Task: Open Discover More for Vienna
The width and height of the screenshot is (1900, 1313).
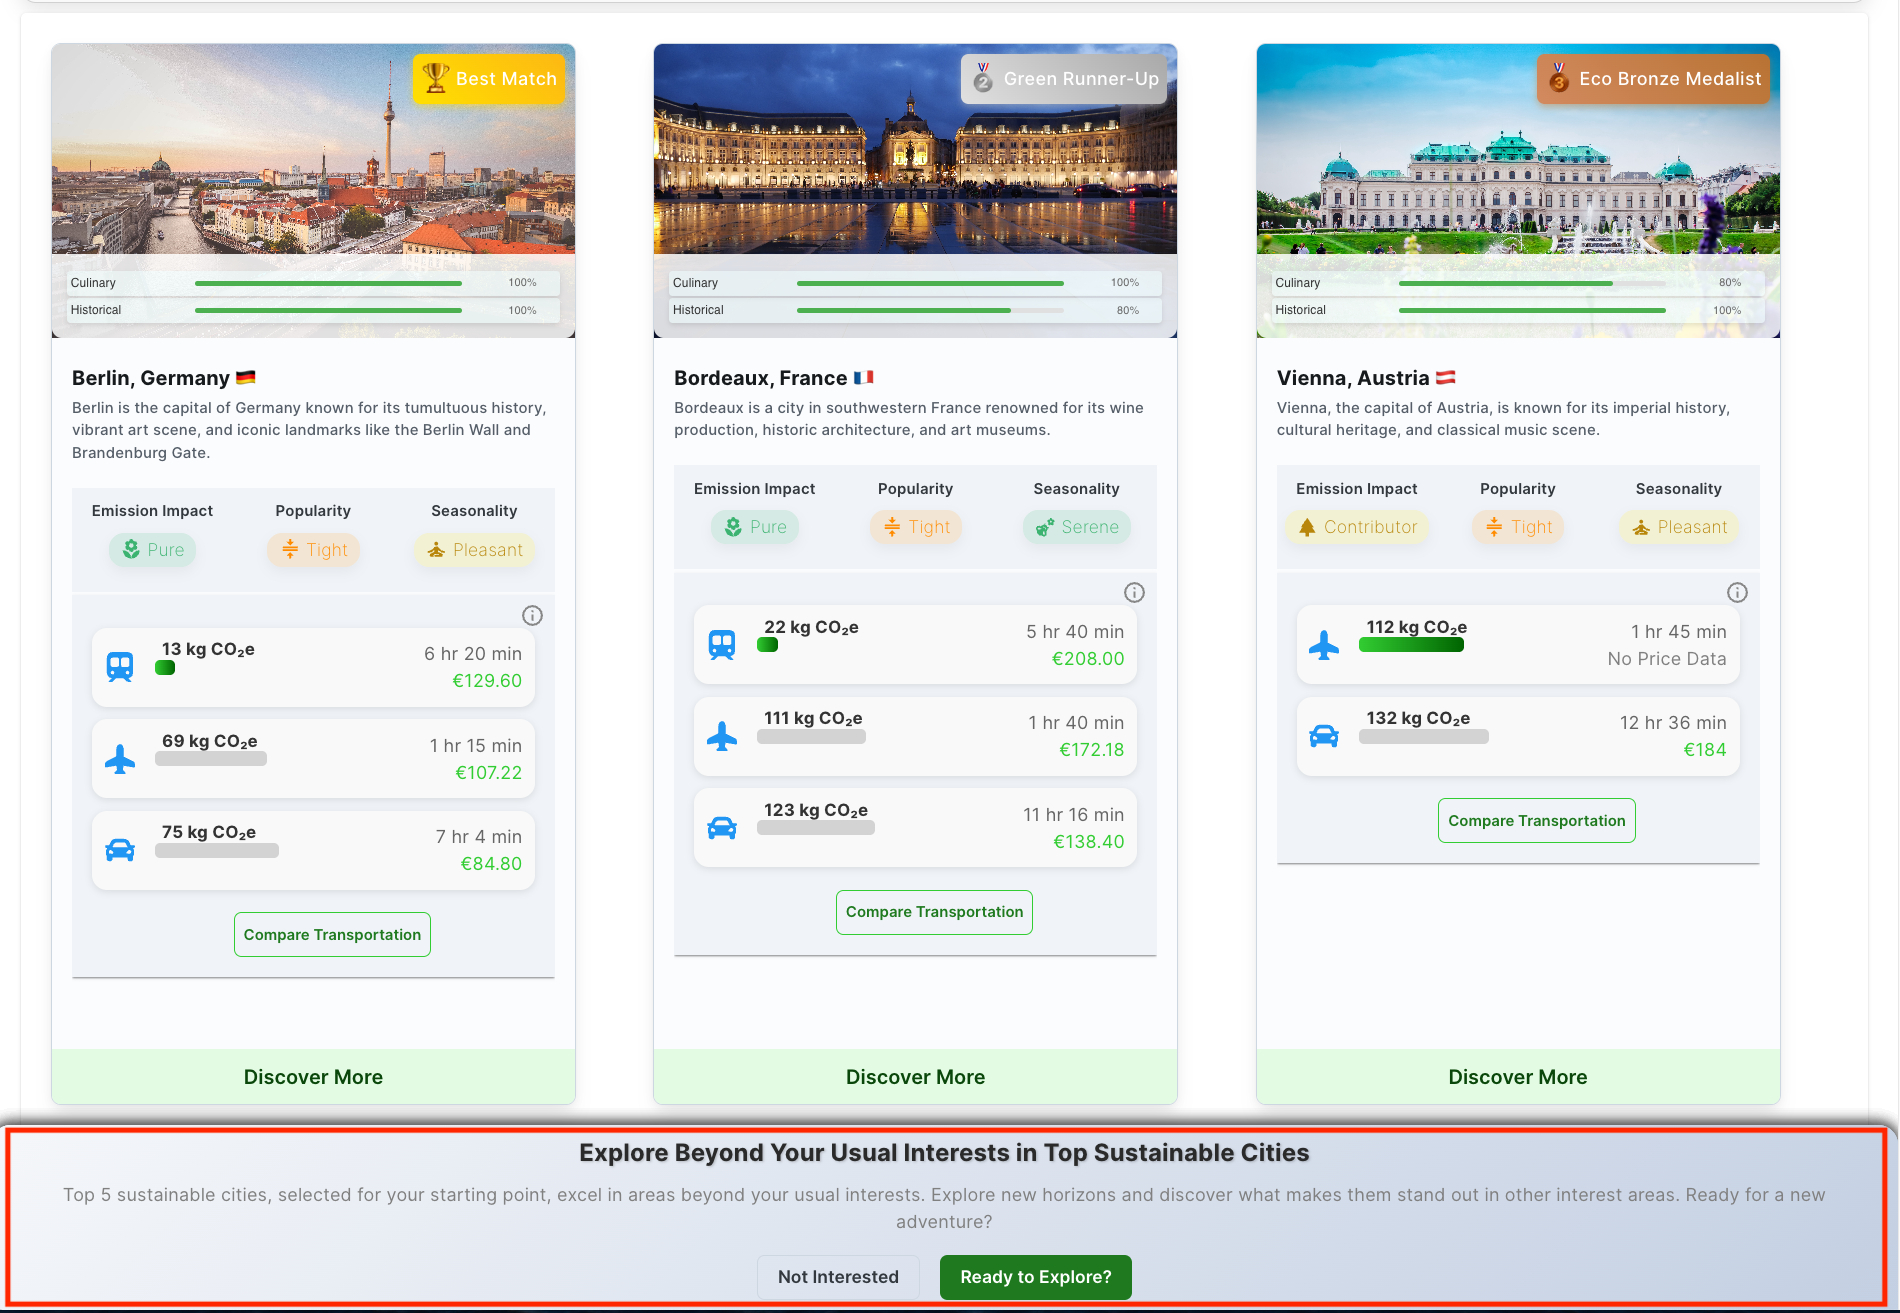Action: pyautogui.click(x=1518, y=1077)
